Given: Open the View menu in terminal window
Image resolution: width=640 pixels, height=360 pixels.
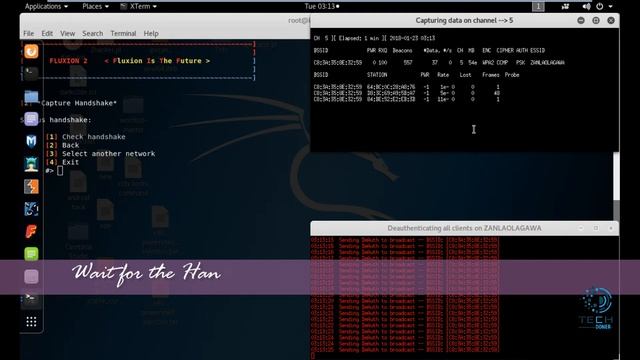Looking at the screenshot, I should tap(67, 33).
